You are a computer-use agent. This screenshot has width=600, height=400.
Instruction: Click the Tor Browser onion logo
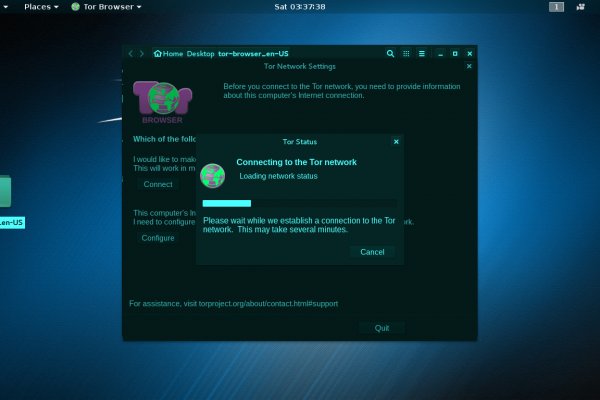click(x=161, y=101)
